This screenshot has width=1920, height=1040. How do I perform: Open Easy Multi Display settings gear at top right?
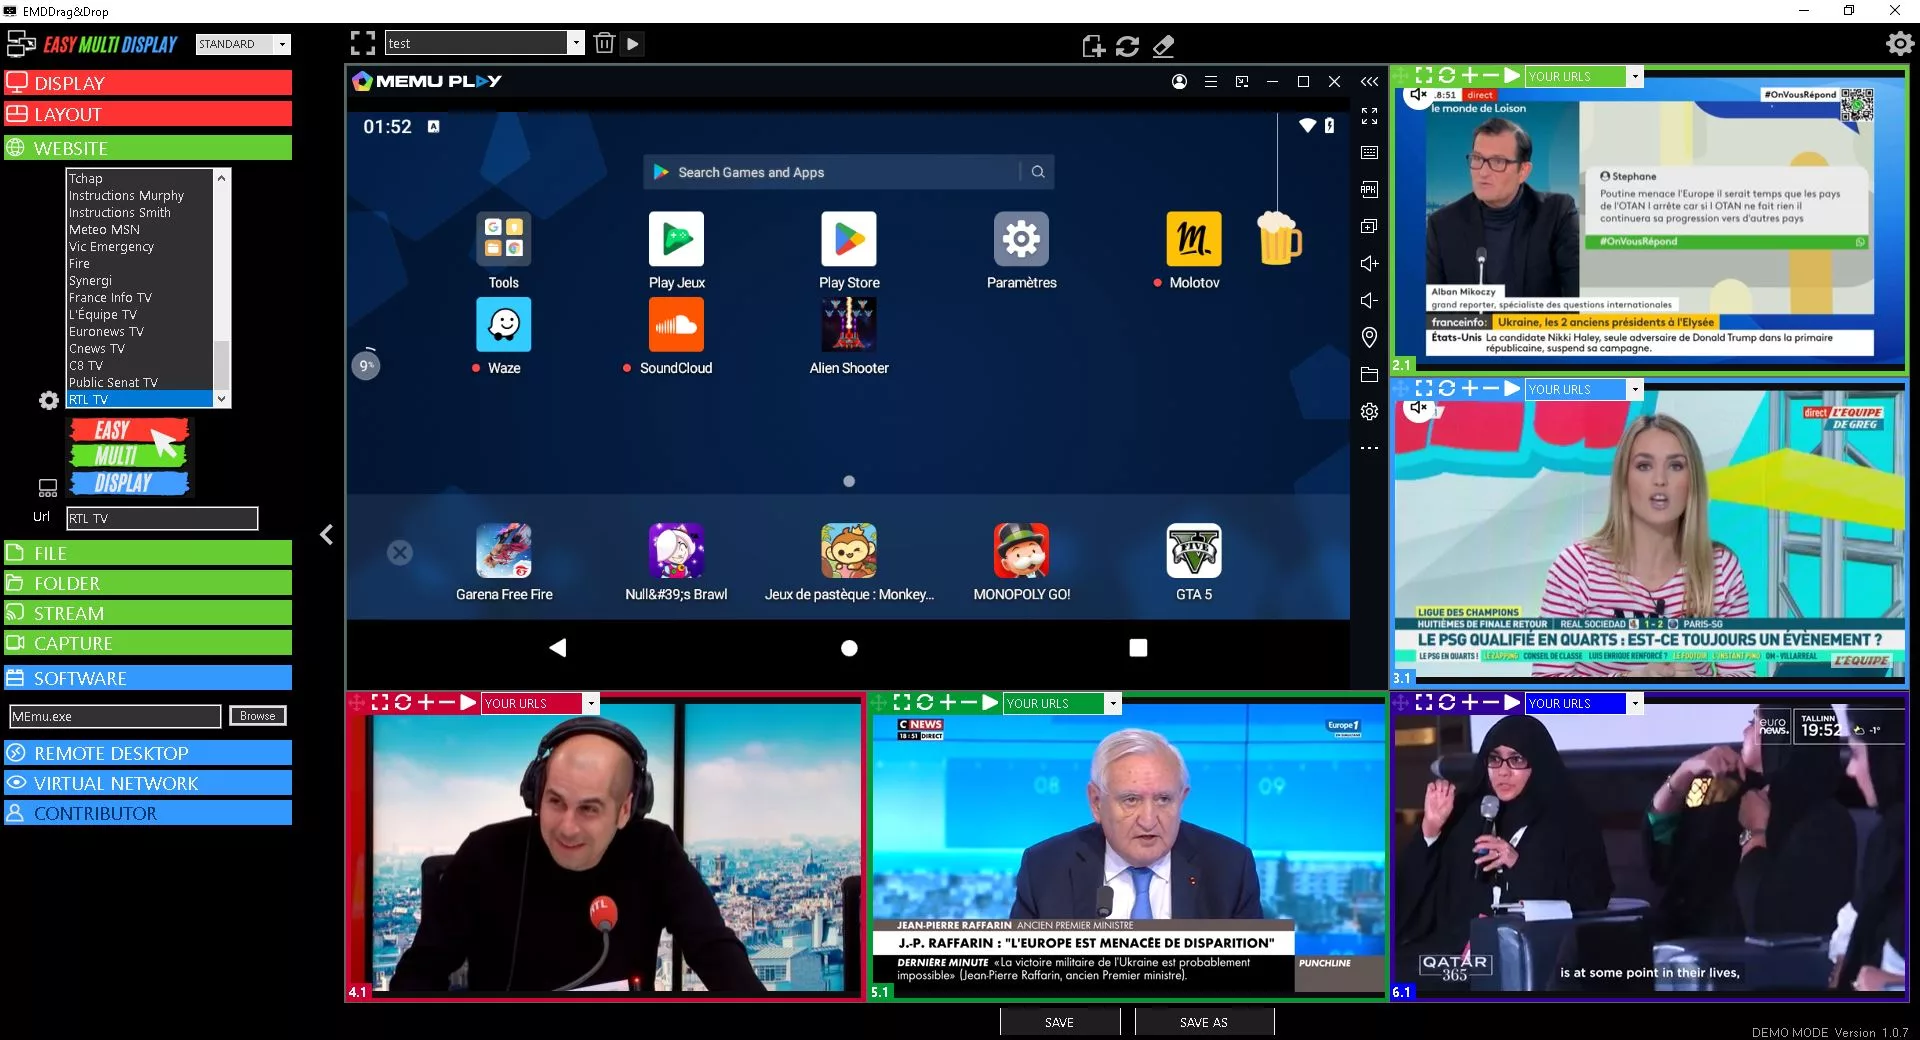(1899, 43)
